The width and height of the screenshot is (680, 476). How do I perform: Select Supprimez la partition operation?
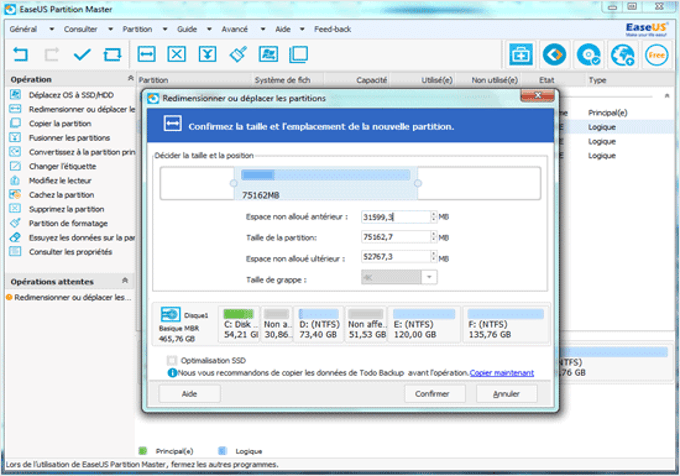click(66, 209)
